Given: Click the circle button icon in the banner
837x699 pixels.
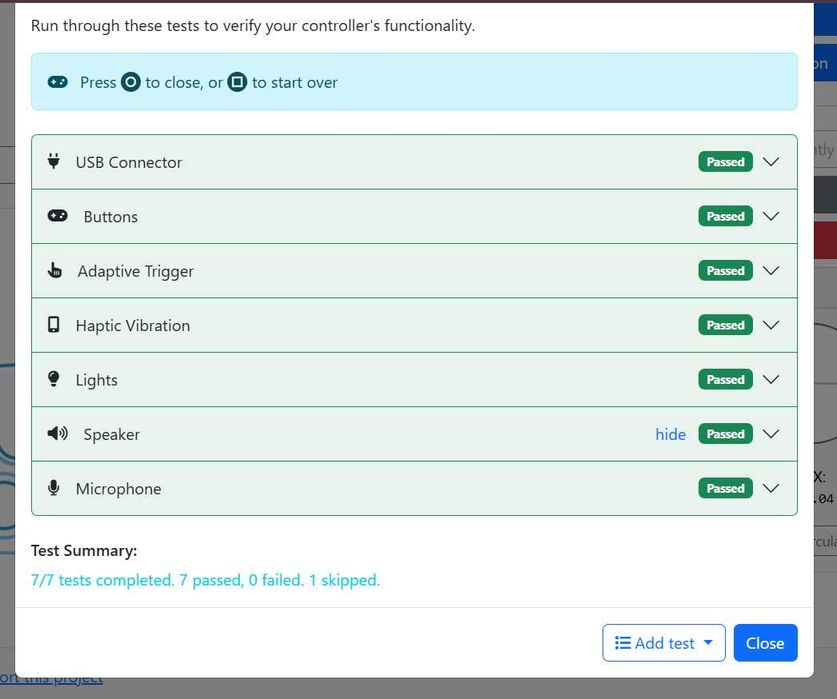Looking at the screenshot, I should coord(131,82).
